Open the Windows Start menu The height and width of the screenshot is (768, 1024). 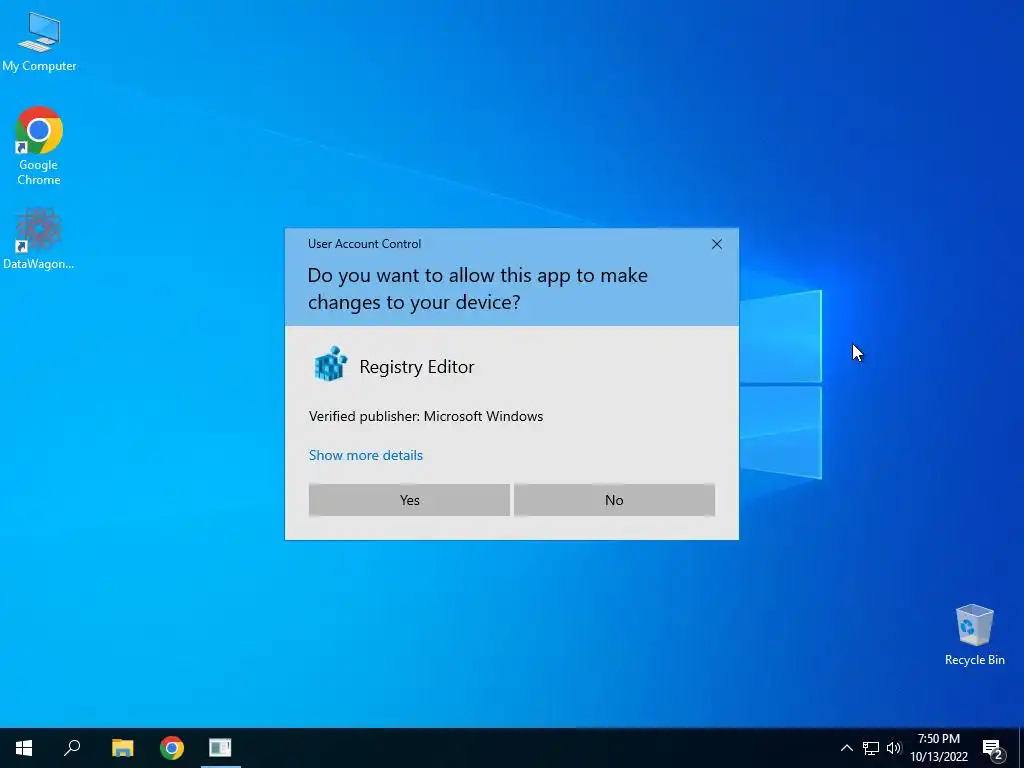click(24, 748)
